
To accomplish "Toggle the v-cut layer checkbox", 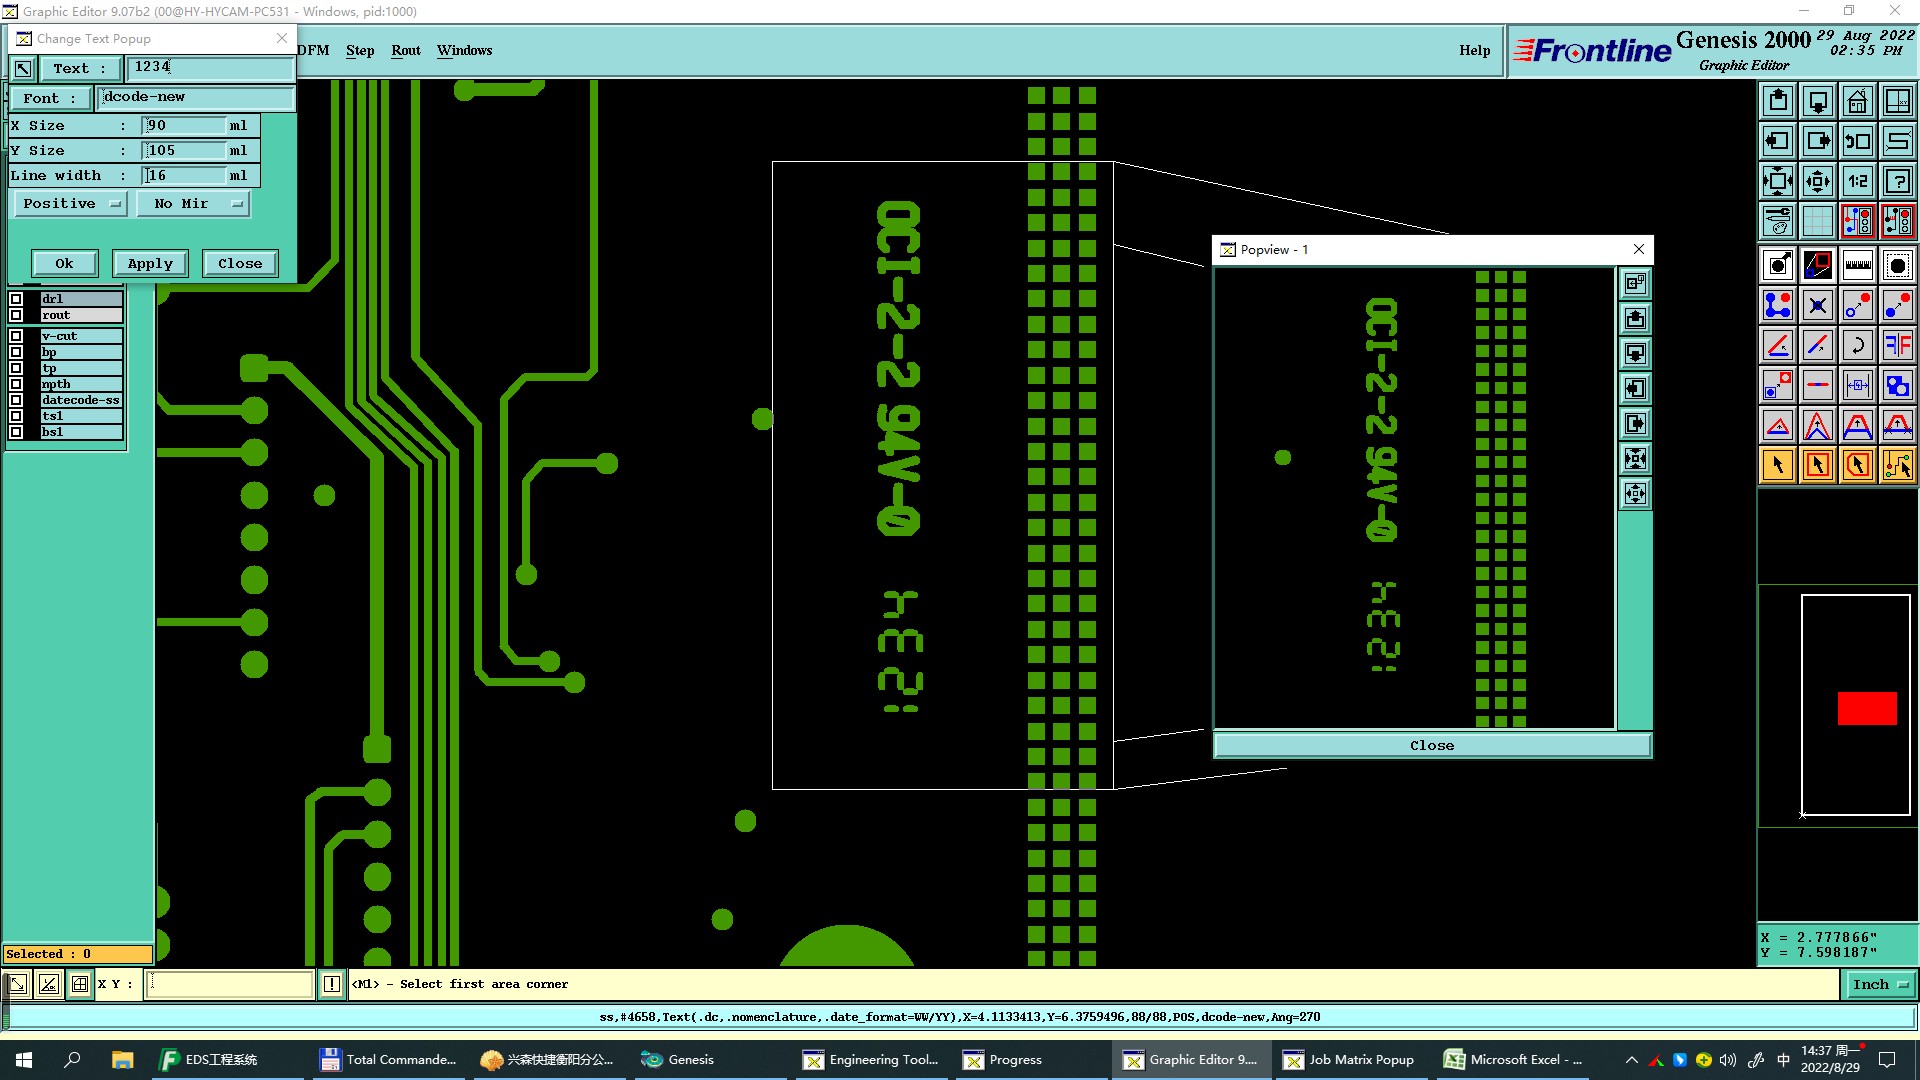I will pos(16,336).
